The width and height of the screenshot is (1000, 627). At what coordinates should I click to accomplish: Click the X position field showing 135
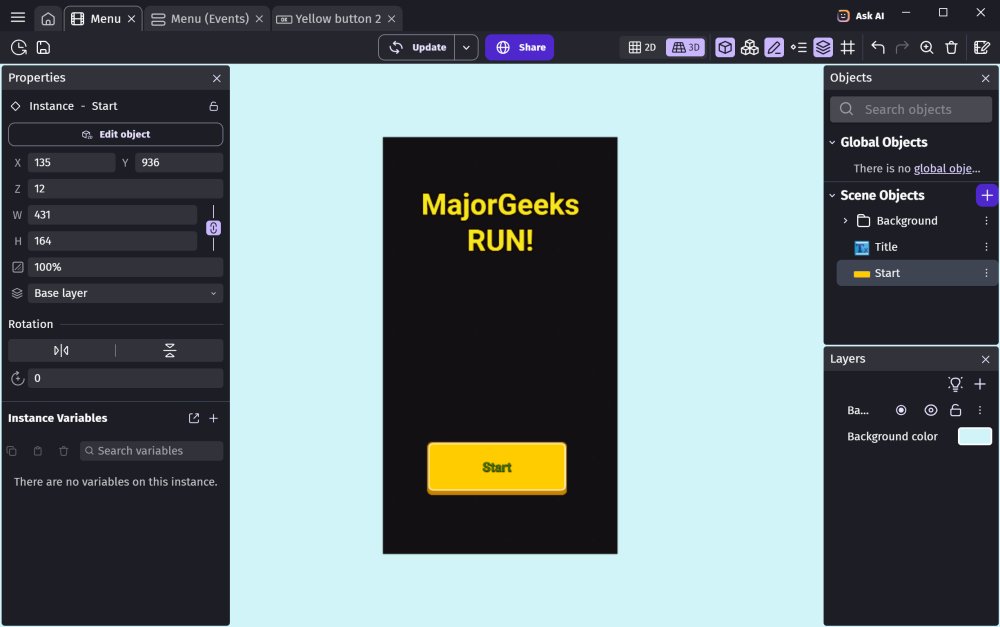click(71, 163)
